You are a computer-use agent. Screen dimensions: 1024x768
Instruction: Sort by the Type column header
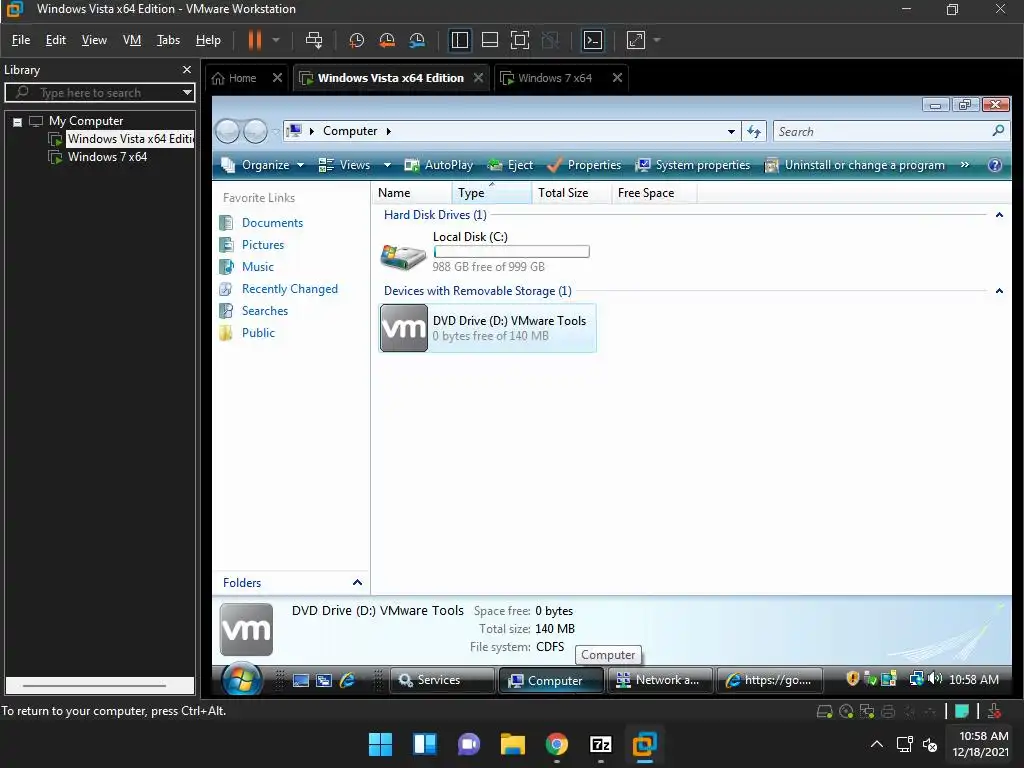pyautogui.click(x=491, y=193)
